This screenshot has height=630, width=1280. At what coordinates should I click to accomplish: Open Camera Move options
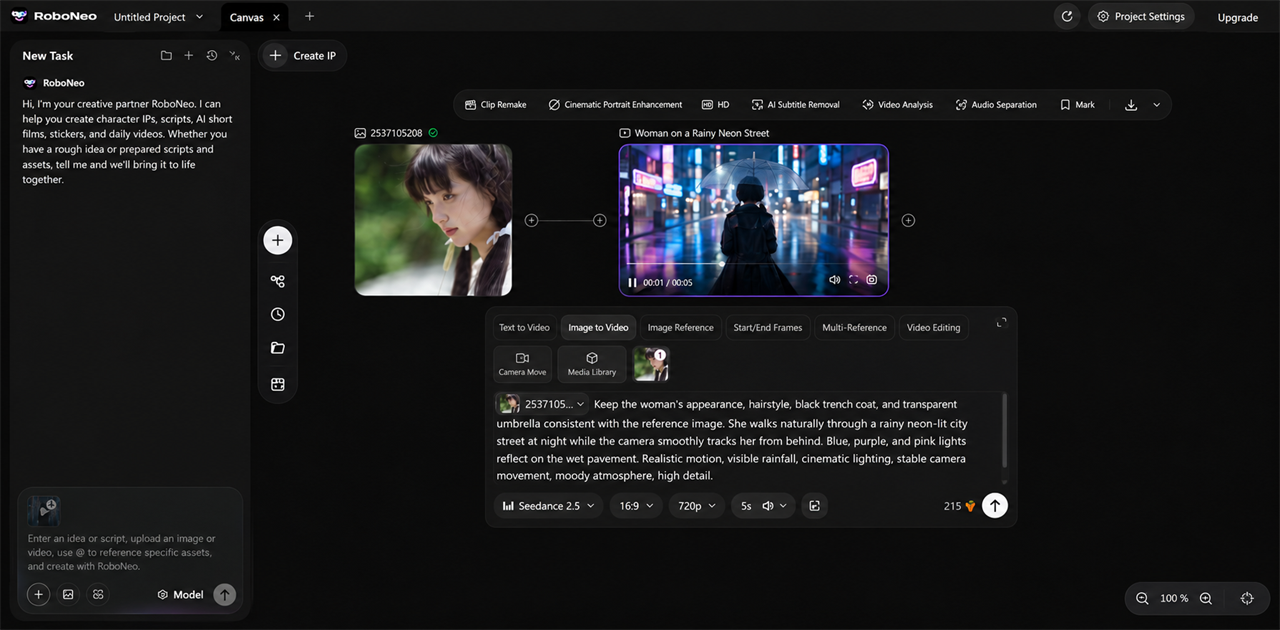pos(522,364)
